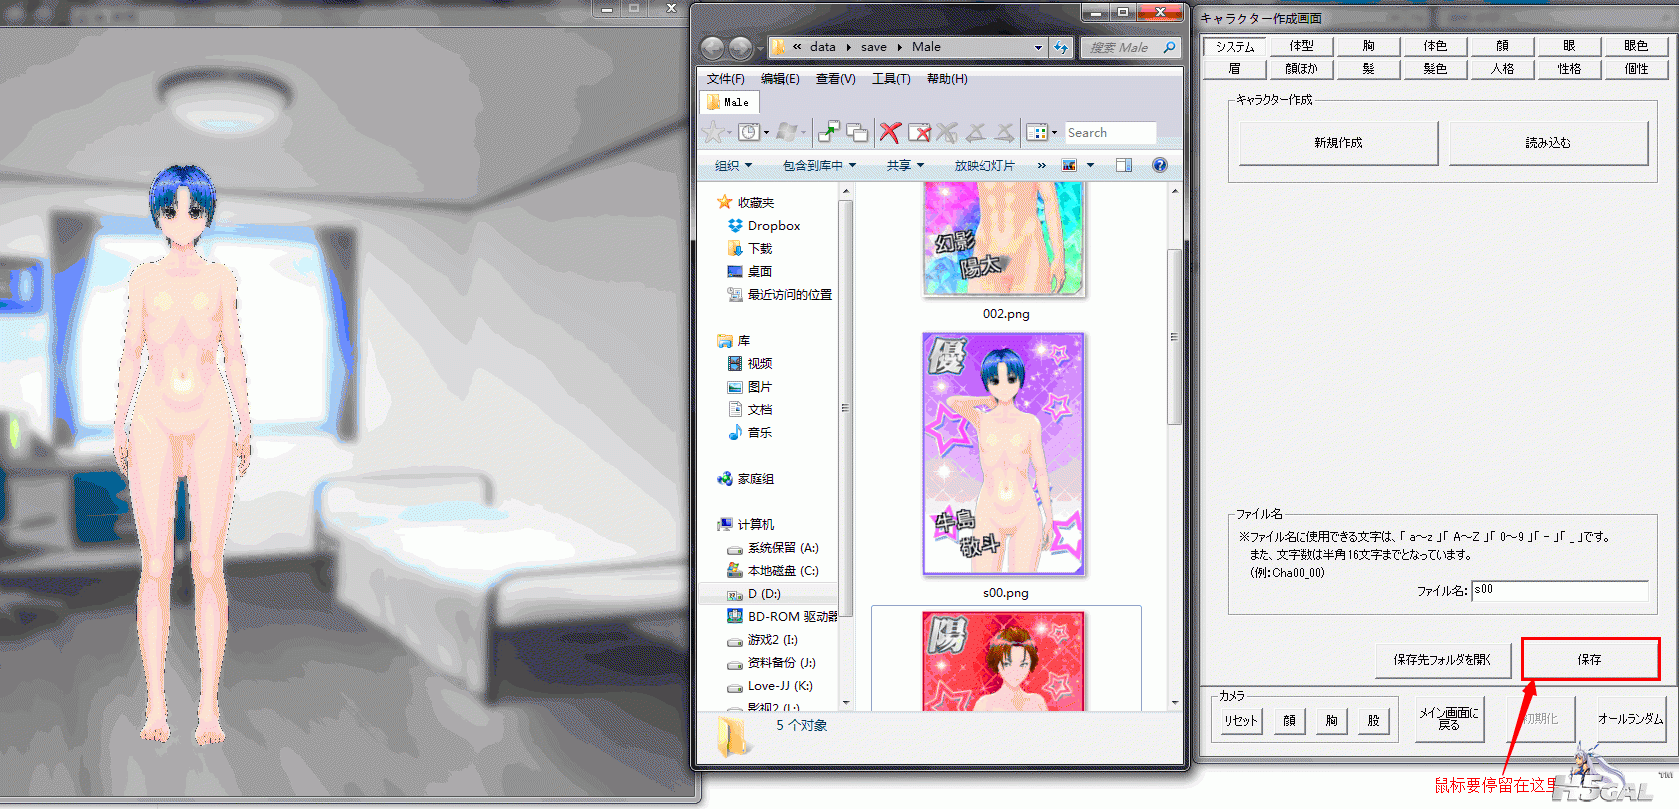Screen dimensions: 1679x809
Task: Click the 保存先フォルダを開く button
Action: point(1441,660)
